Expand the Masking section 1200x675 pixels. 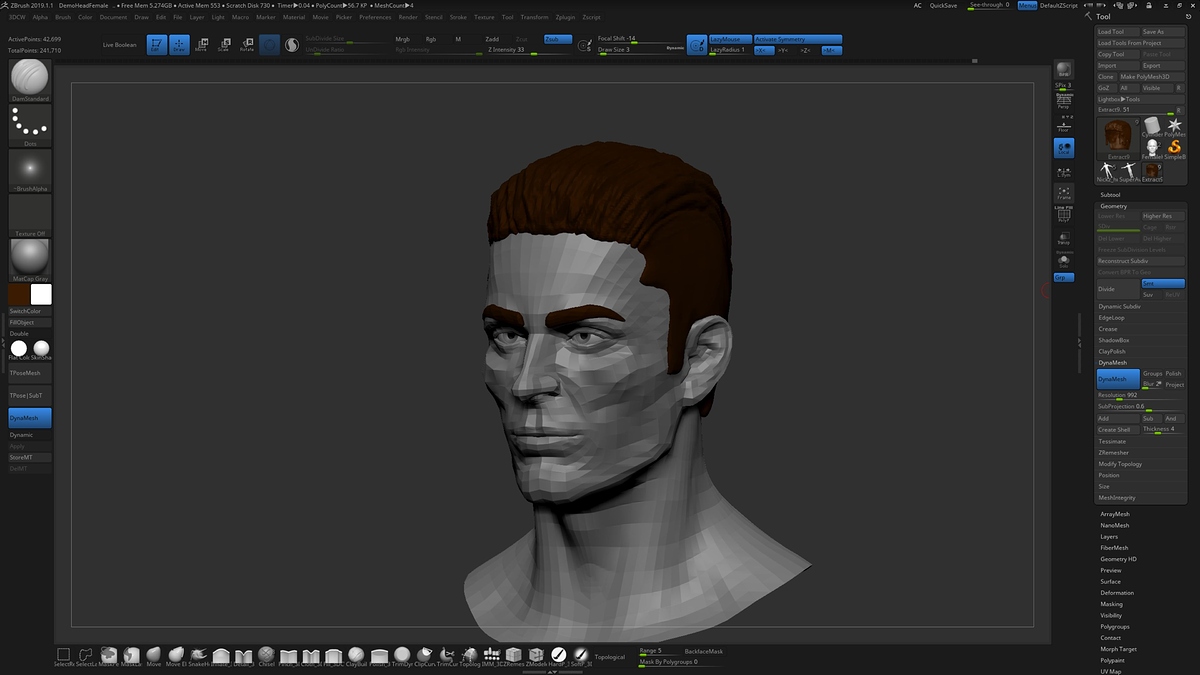click(1111, 604)
